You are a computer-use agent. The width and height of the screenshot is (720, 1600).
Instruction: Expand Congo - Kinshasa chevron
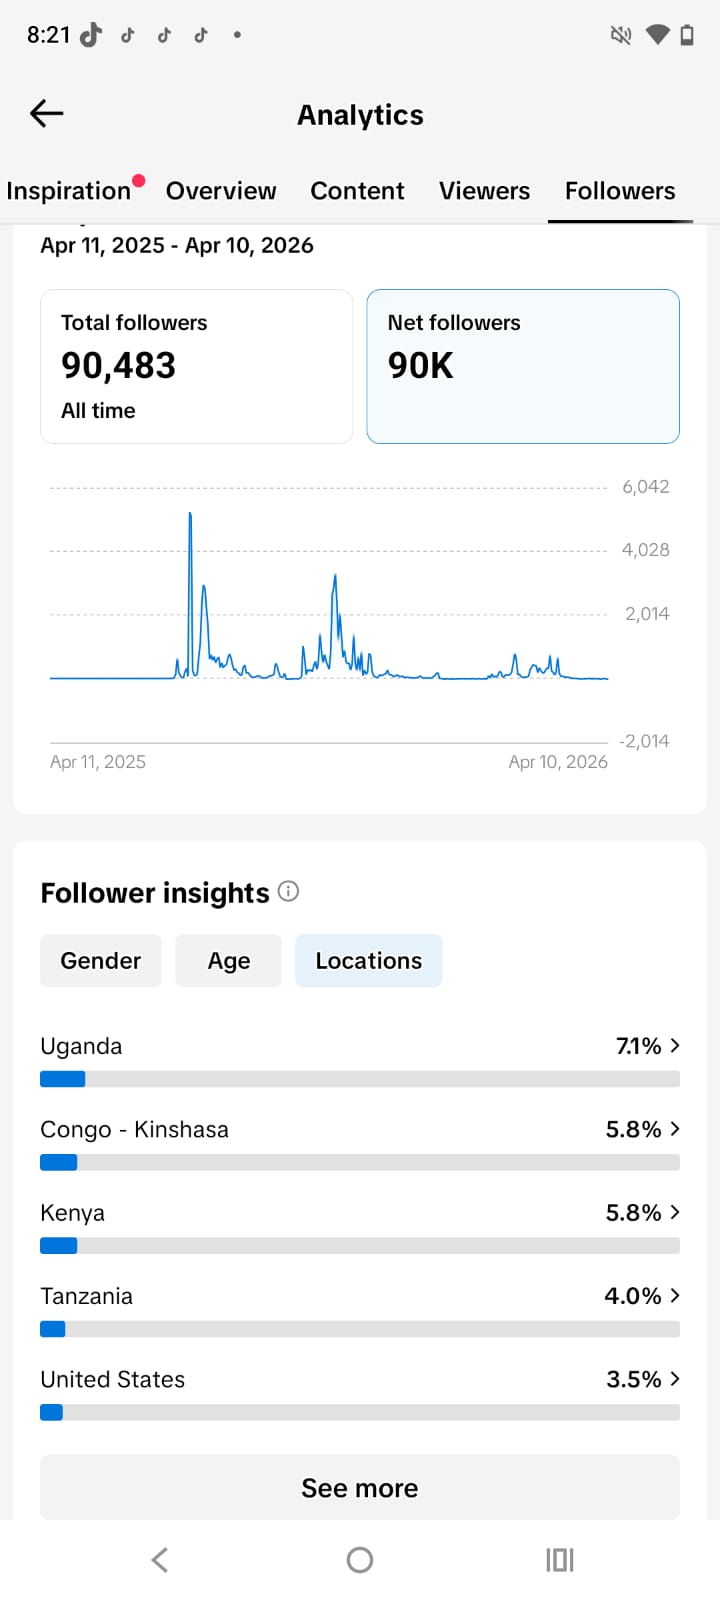(675, 1129)
